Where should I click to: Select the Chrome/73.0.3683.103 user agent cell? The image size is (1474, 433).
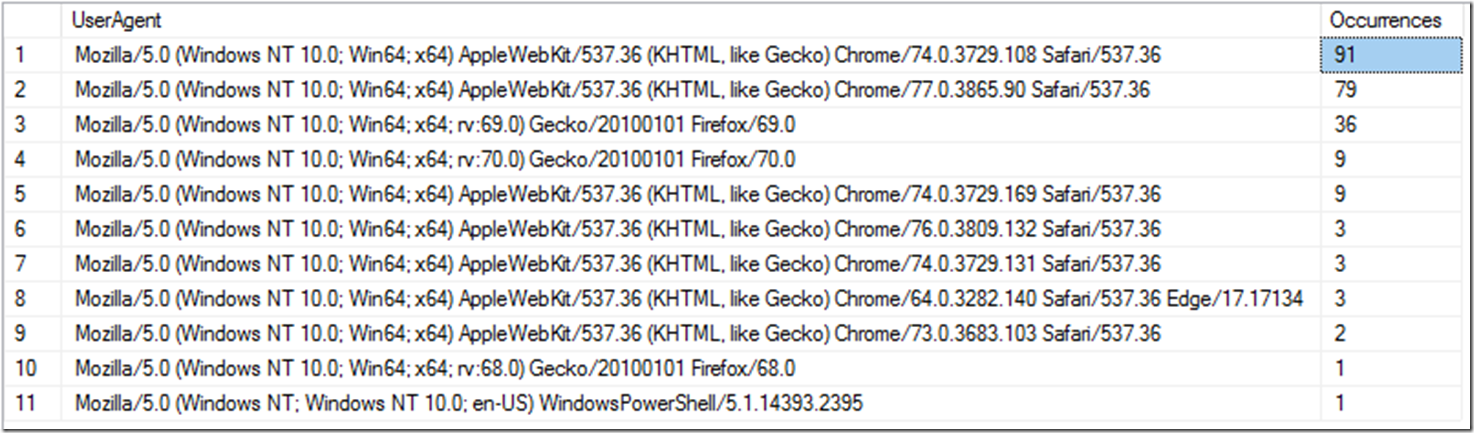(x=617, y=334)
